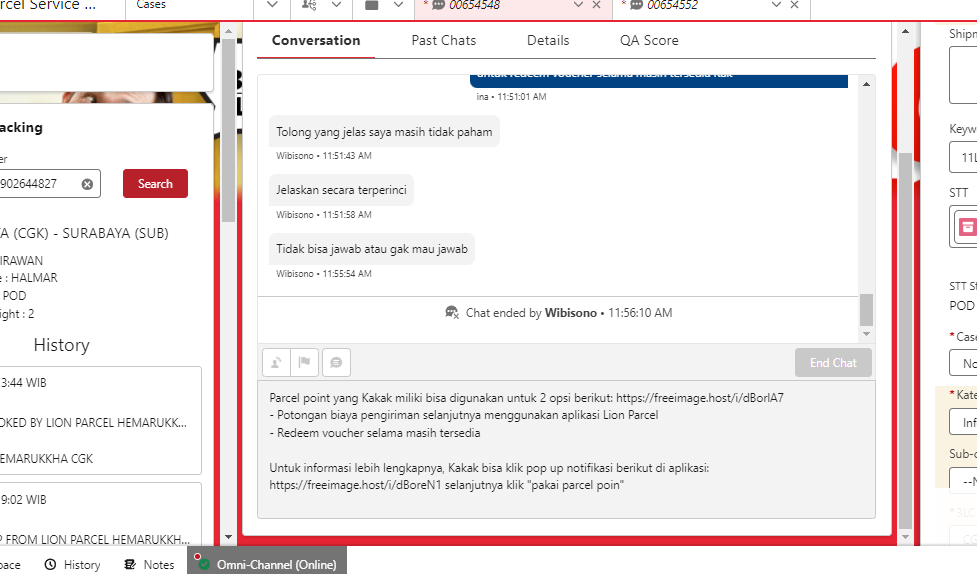Screen dimensions: 977x574
Task: Switch to the Conversation tab
Action: point(316,41)
